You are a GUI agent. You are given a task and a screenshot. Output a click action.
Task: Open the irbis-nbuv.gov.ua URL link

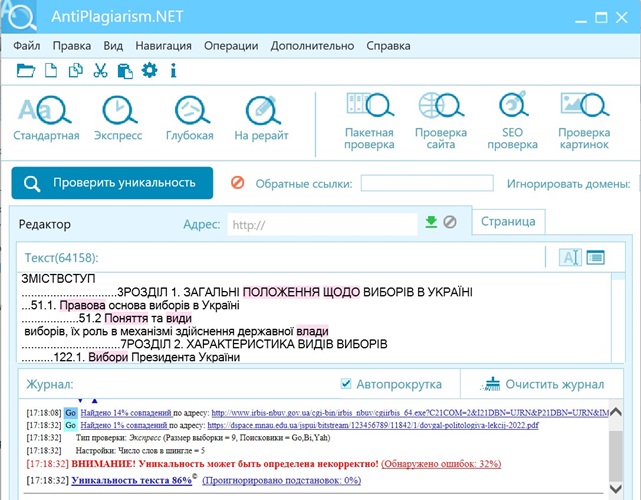pos(410,413)
